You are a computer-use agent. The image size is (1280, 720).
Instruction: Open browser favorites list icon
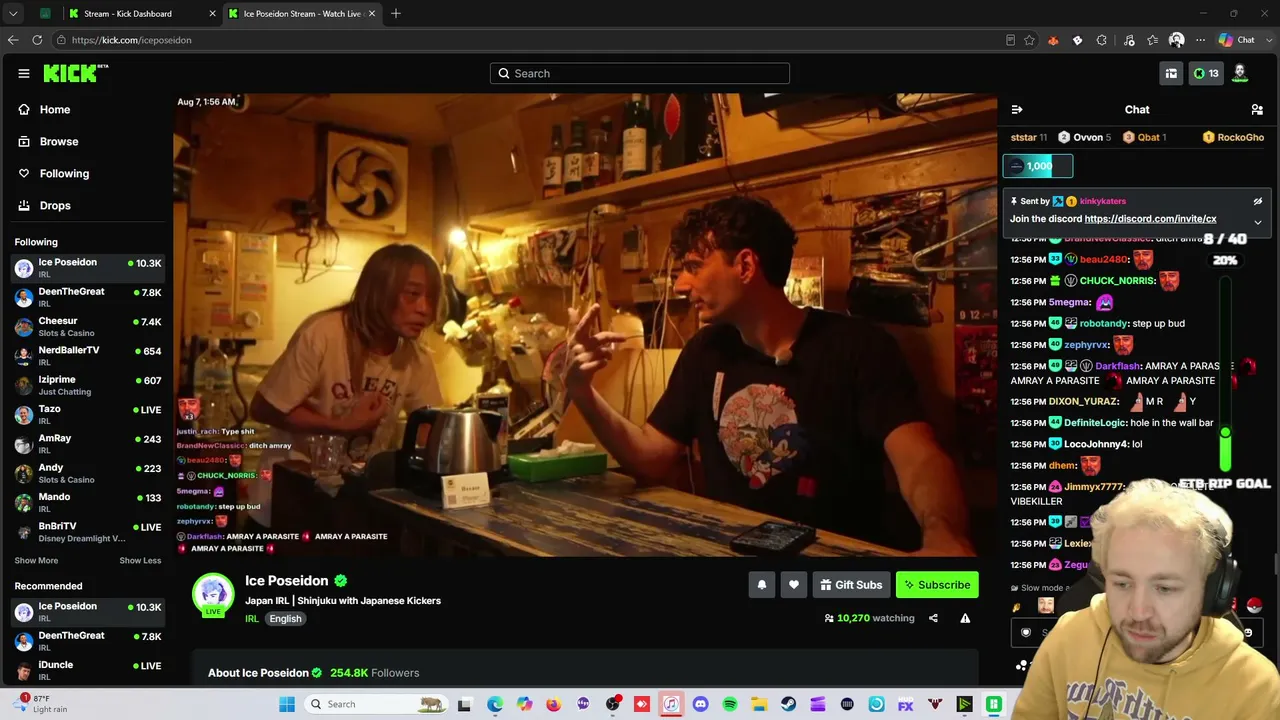click(1152, 40)
